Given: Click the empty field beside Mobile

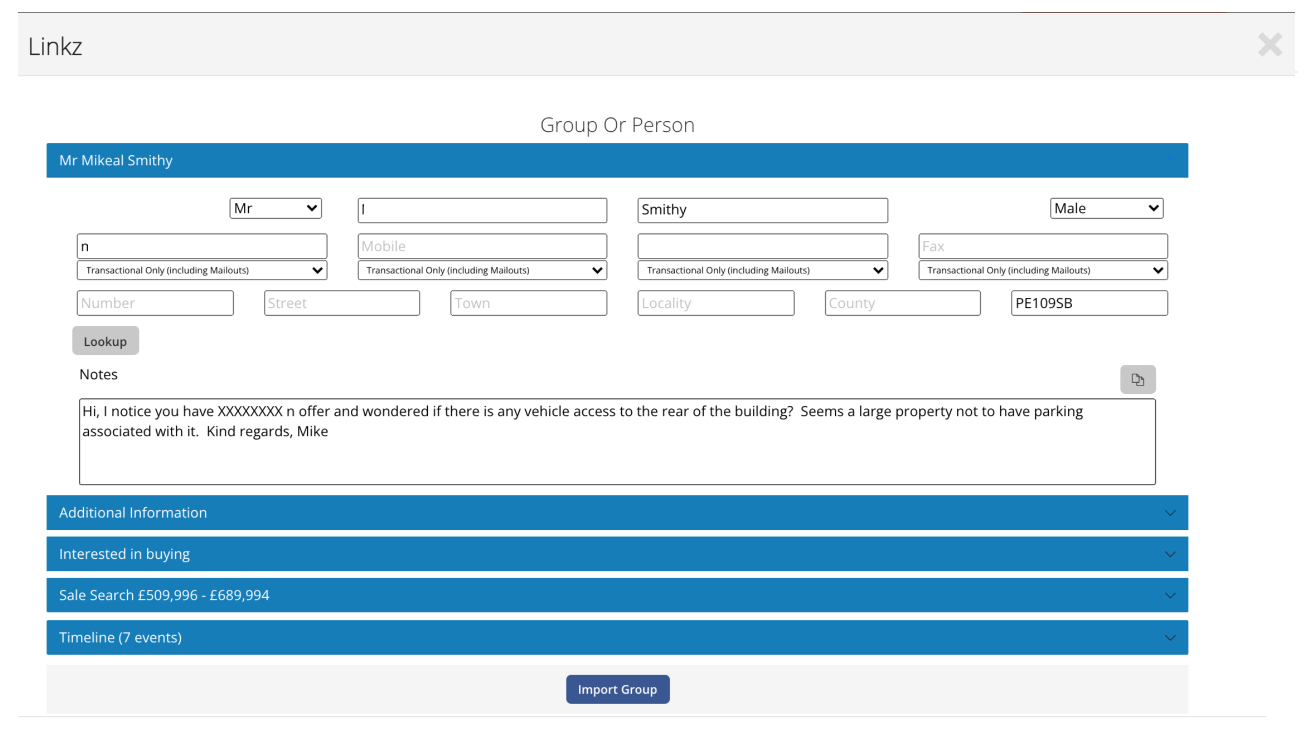Looking at the screenshot, I should pyautogui.click(x=763, y=246).
